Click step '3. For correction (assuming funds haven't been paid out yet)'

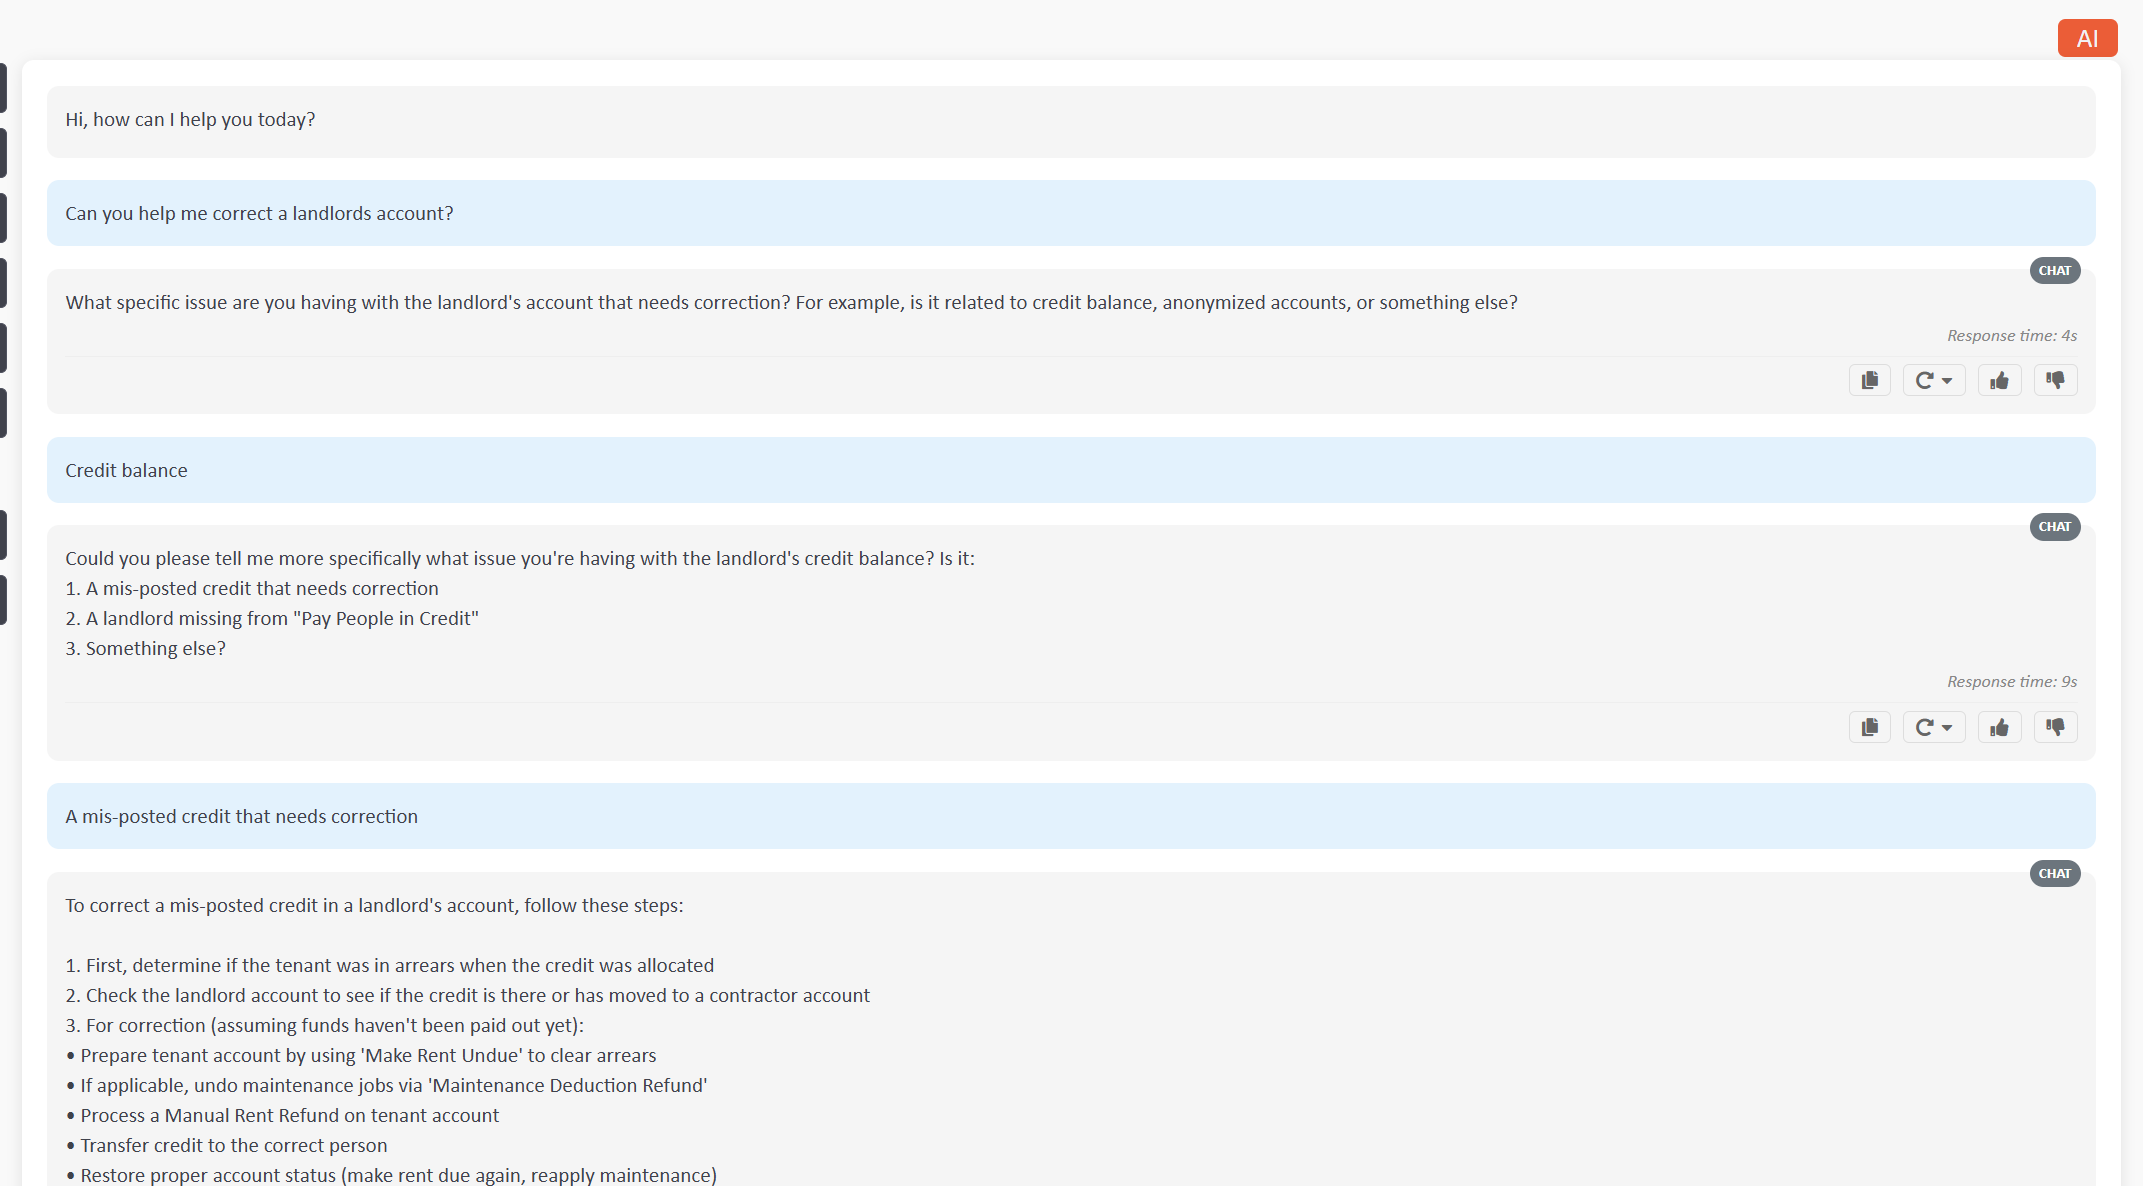click(325, 1026)
